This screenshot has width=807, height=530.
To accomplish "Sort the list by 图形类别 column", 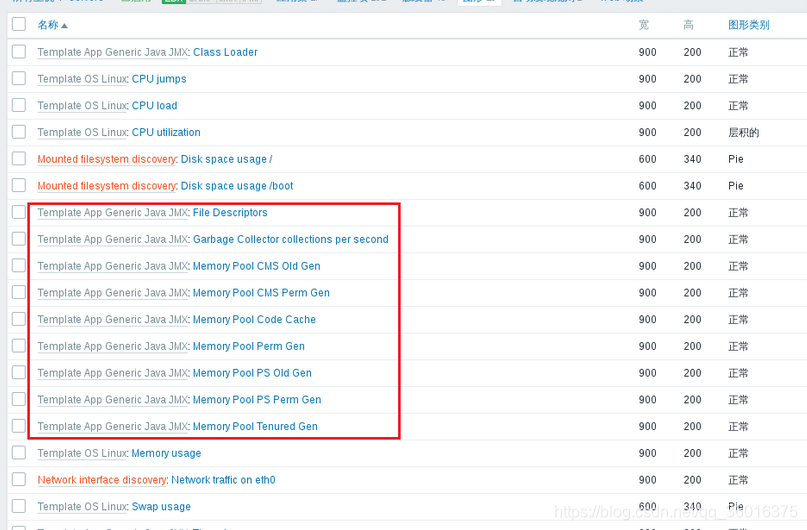I will click(x=748, y=25).
